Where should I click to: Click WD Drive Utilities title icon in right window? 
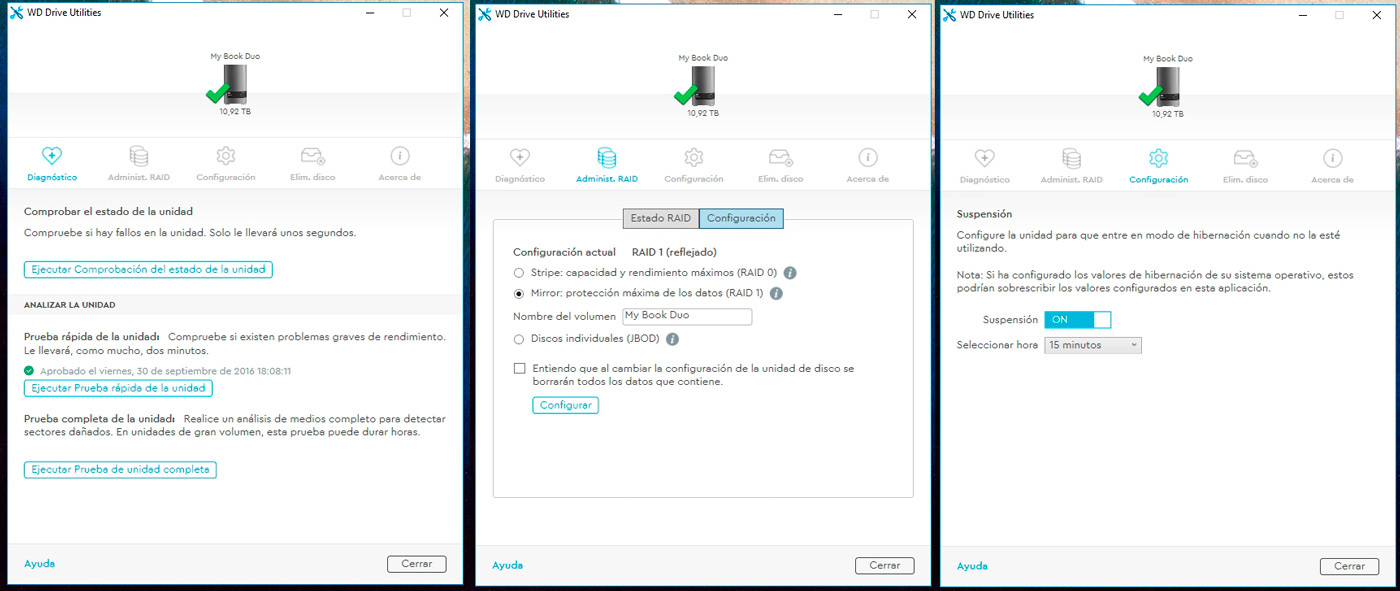tap(950, 14)
